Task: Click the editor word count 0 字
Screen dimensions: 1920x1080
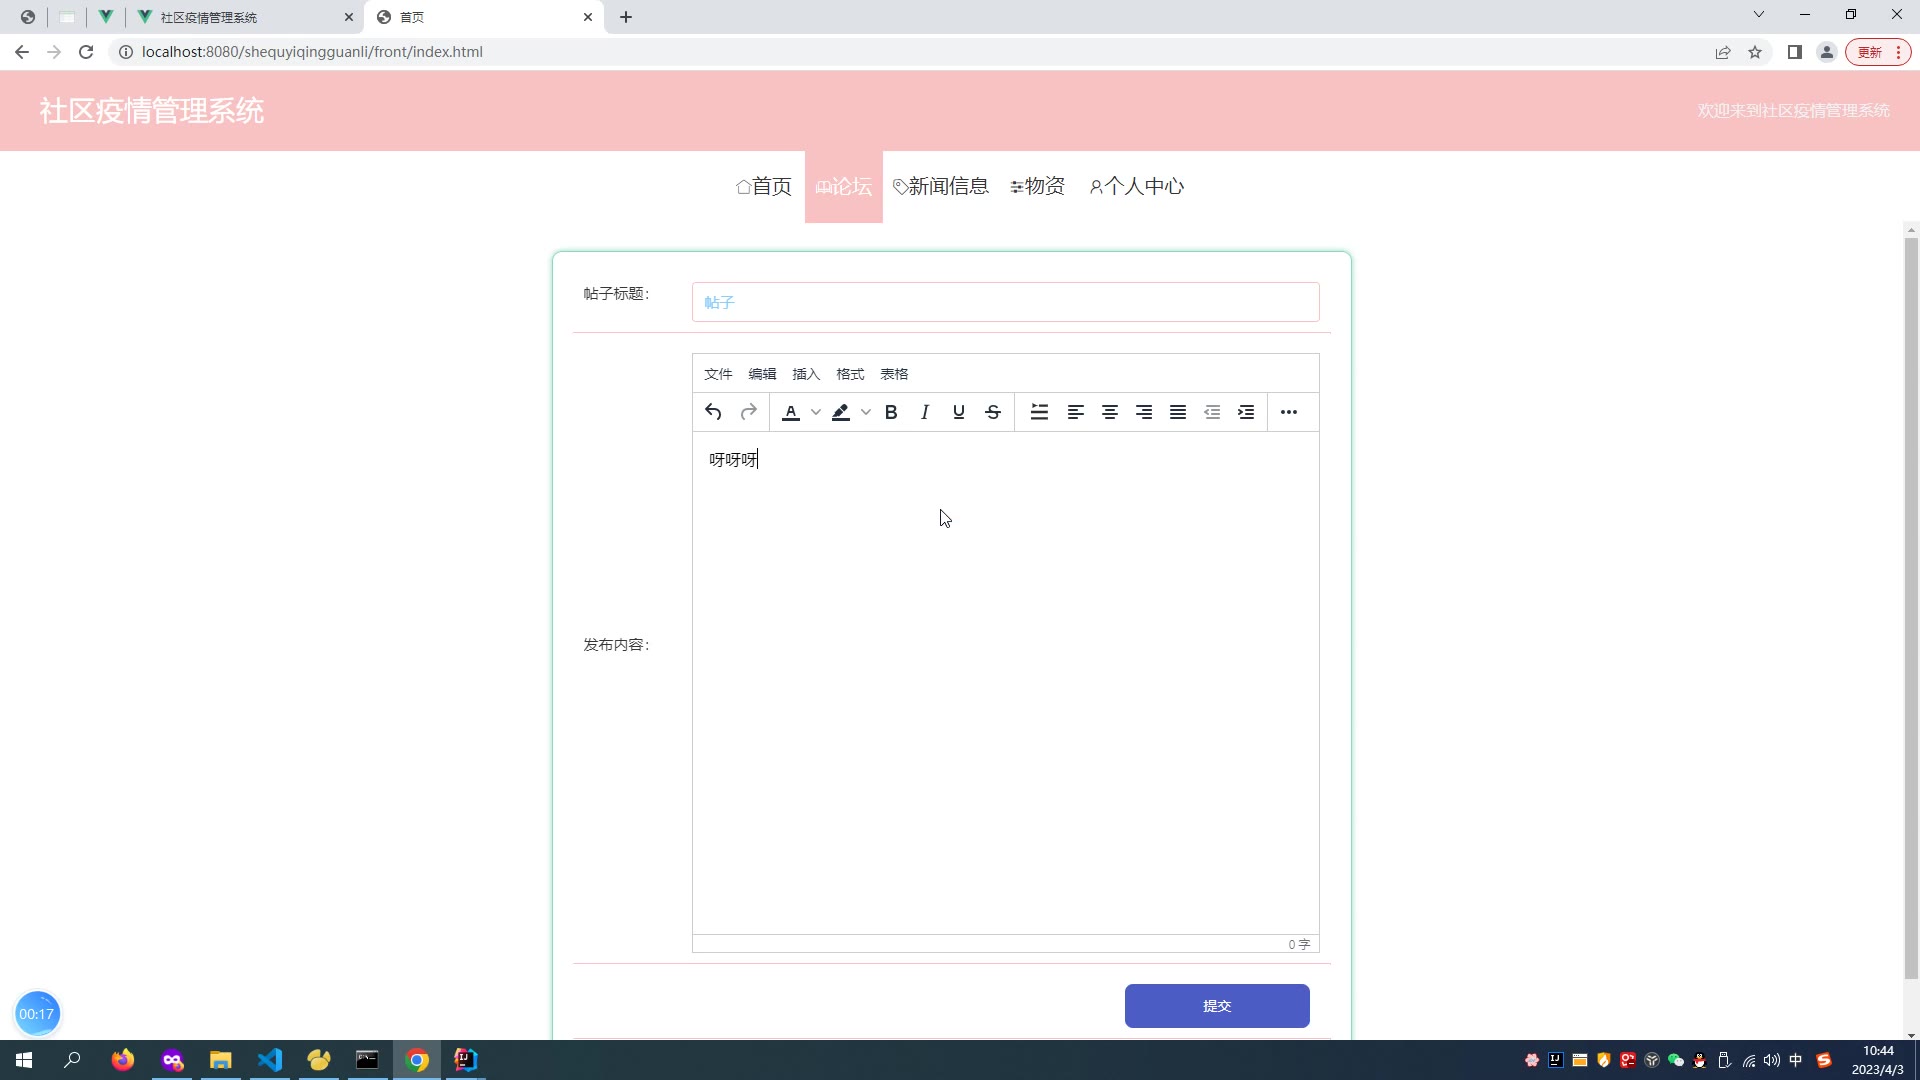Action: pos(1299,944)
